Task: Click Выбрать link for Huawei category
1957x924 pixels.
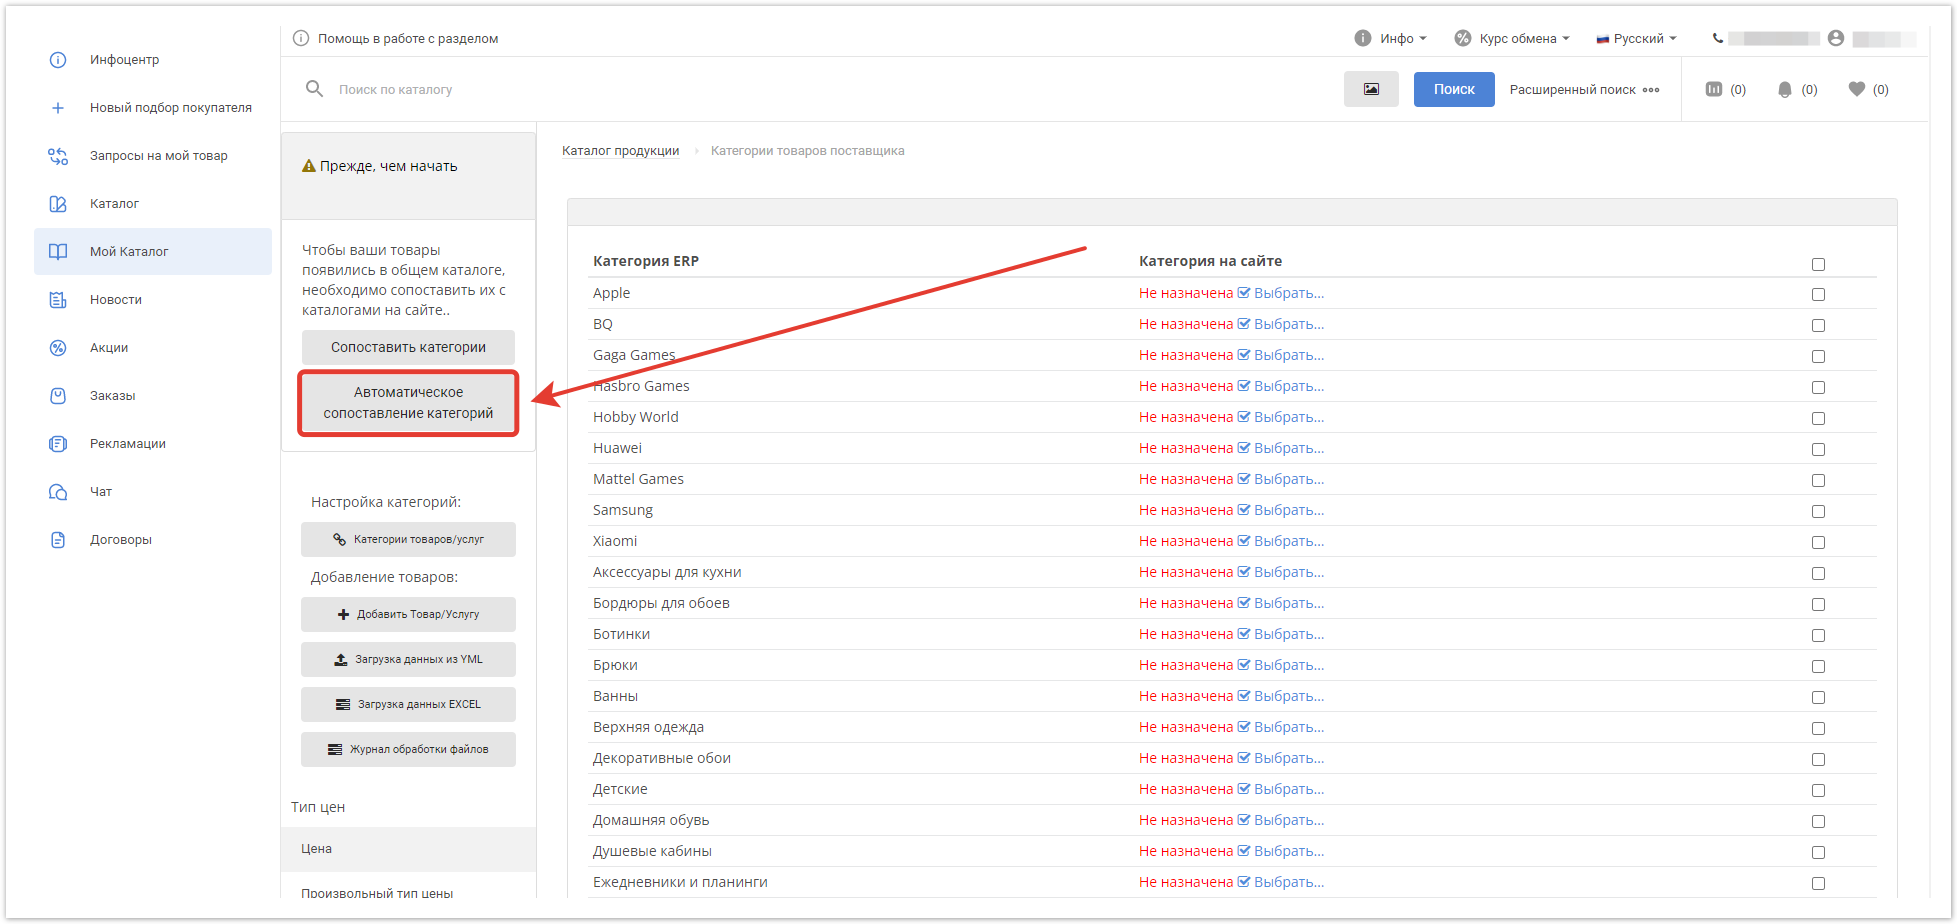Action: coord(1287,448)
